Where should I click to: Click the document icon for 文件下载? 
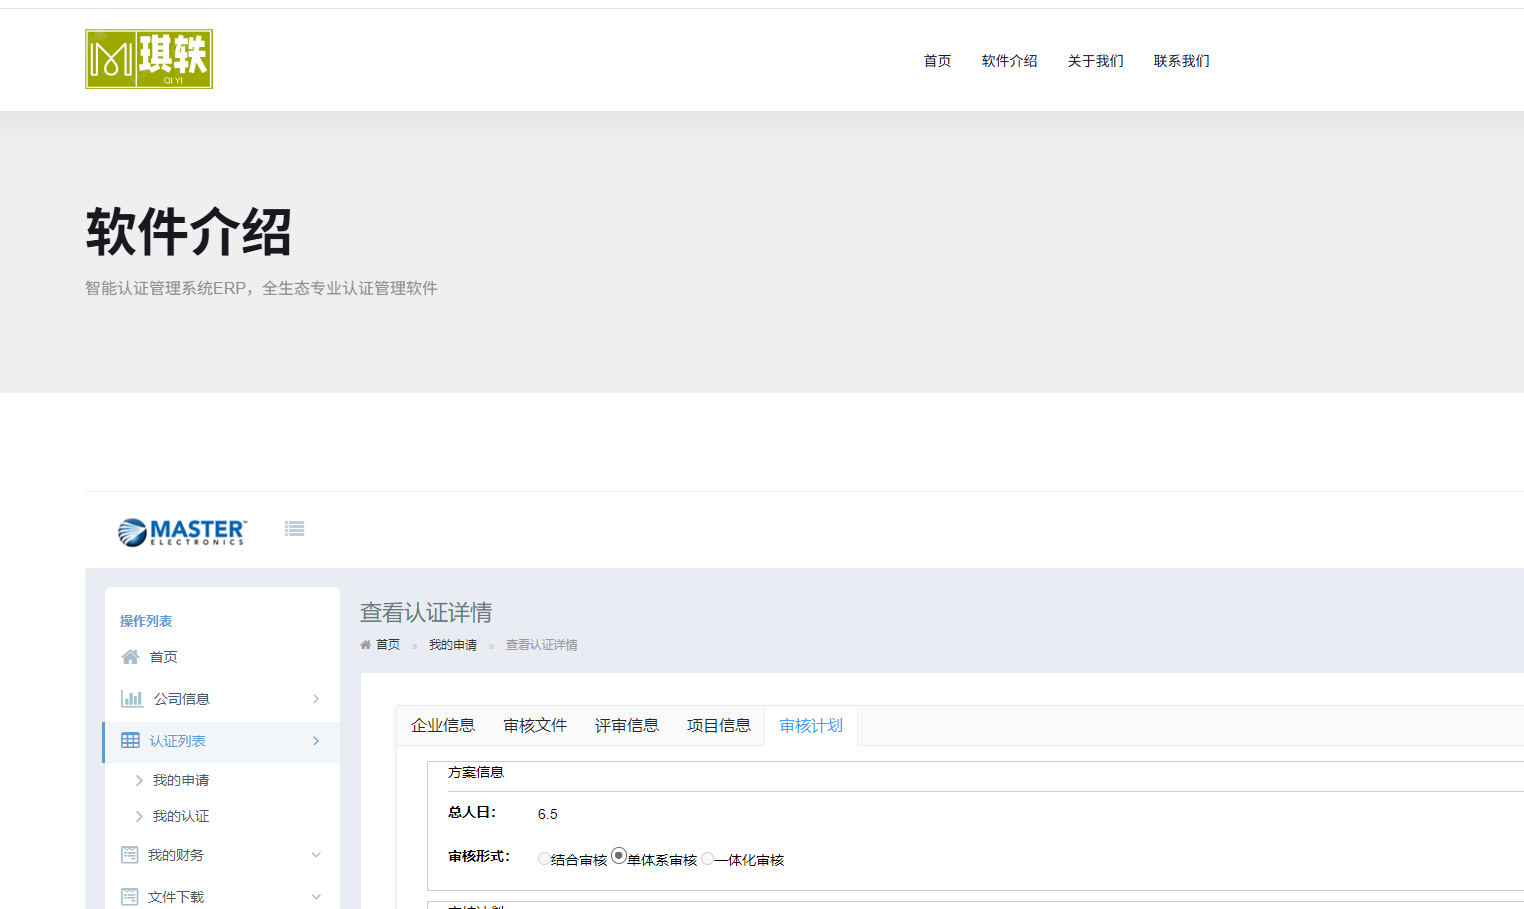[x=130, y=897]
